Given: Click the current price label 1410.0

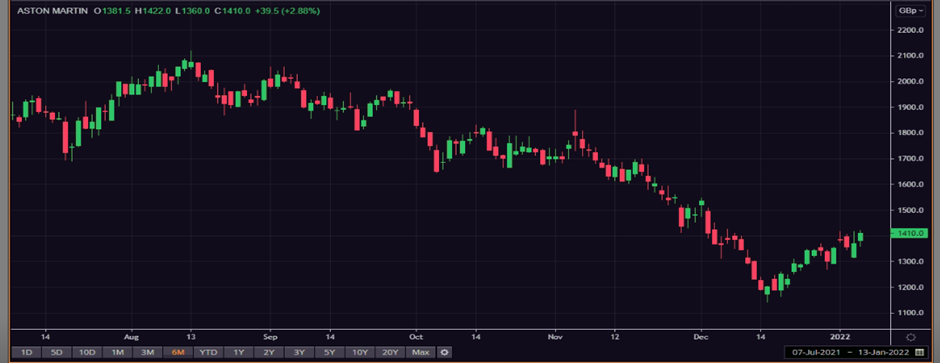Looking at the screenshot, I should (x=910, y=233).
